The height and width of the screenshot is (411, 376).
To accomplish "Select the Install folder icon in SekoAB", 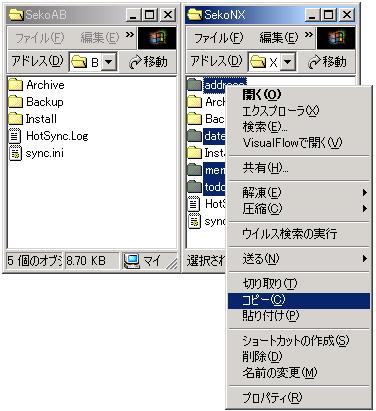I will (x=15, y=119).
